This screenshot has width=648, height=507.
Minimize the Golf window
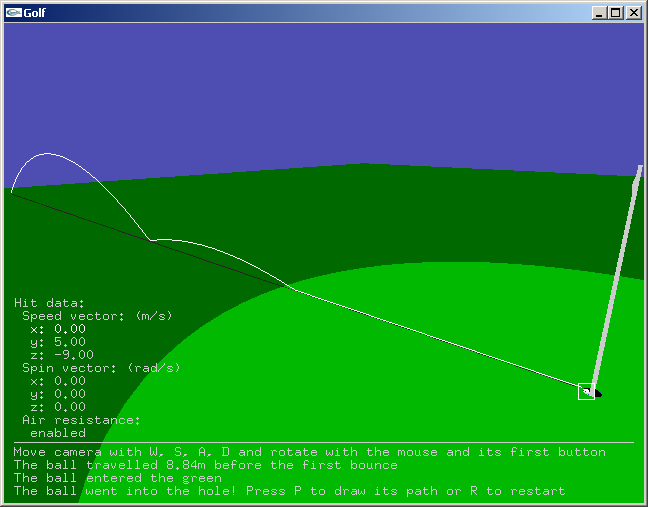point(599,13)
